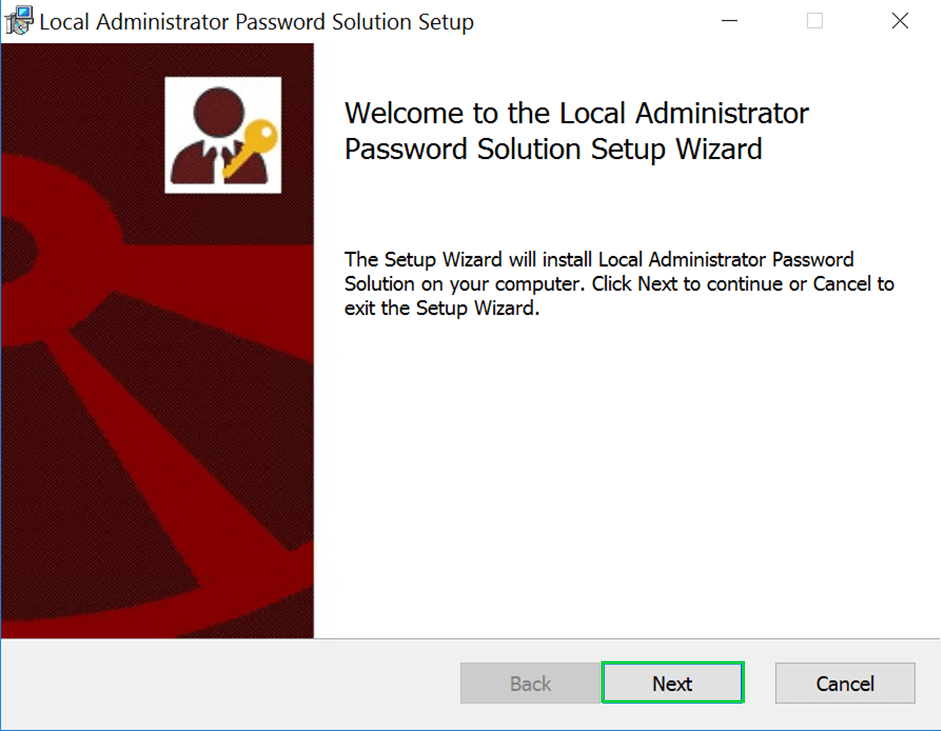Minimize the setup window

click(x=729, y=21)
